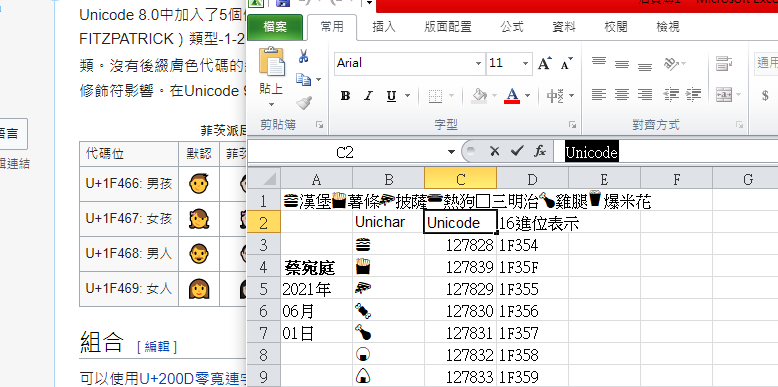
Task: Click the U+200D零寬連字 link in Wikipedia
Action: [x=193, y=379]
